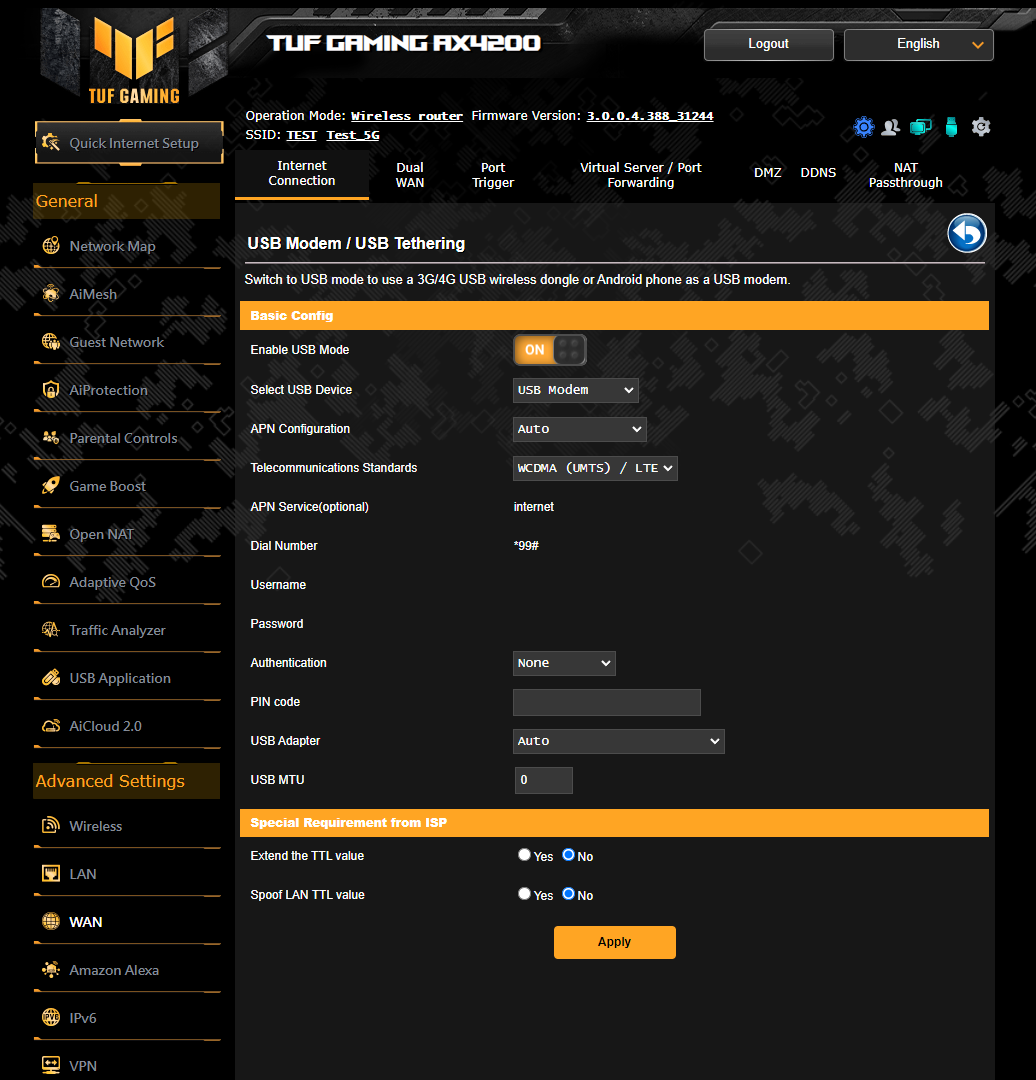Click the AiCloud 2.0 cloud icon

coord(51,726)
